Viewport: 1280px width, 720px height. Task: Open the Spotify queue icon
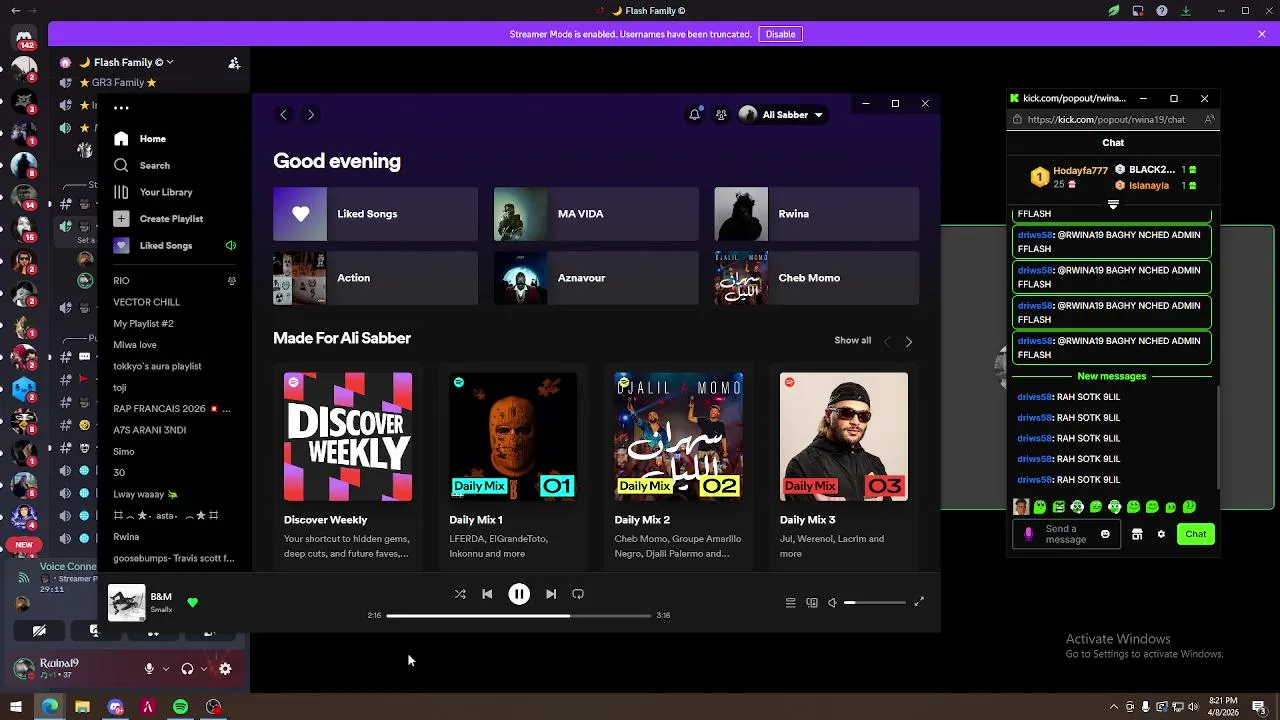pyautogui.click(x=790, y=603)
